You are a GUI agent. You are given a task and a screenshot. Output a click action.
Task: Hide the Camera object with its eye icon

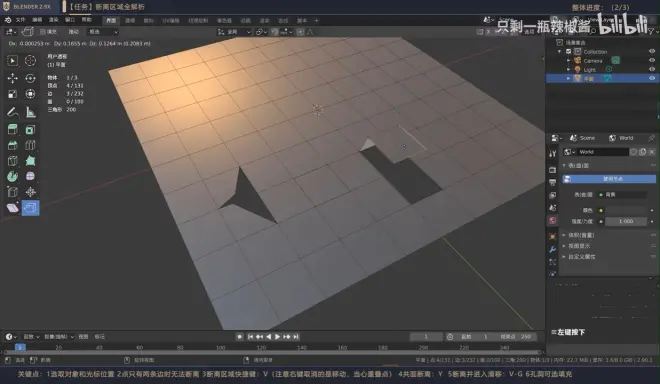(x=652, y=61)
